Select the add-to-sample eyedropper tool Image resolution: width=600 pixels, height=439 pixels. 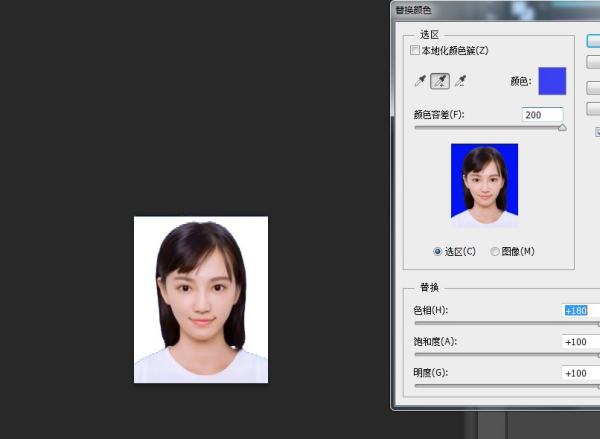pyautogui.click(x=440, y=82)
